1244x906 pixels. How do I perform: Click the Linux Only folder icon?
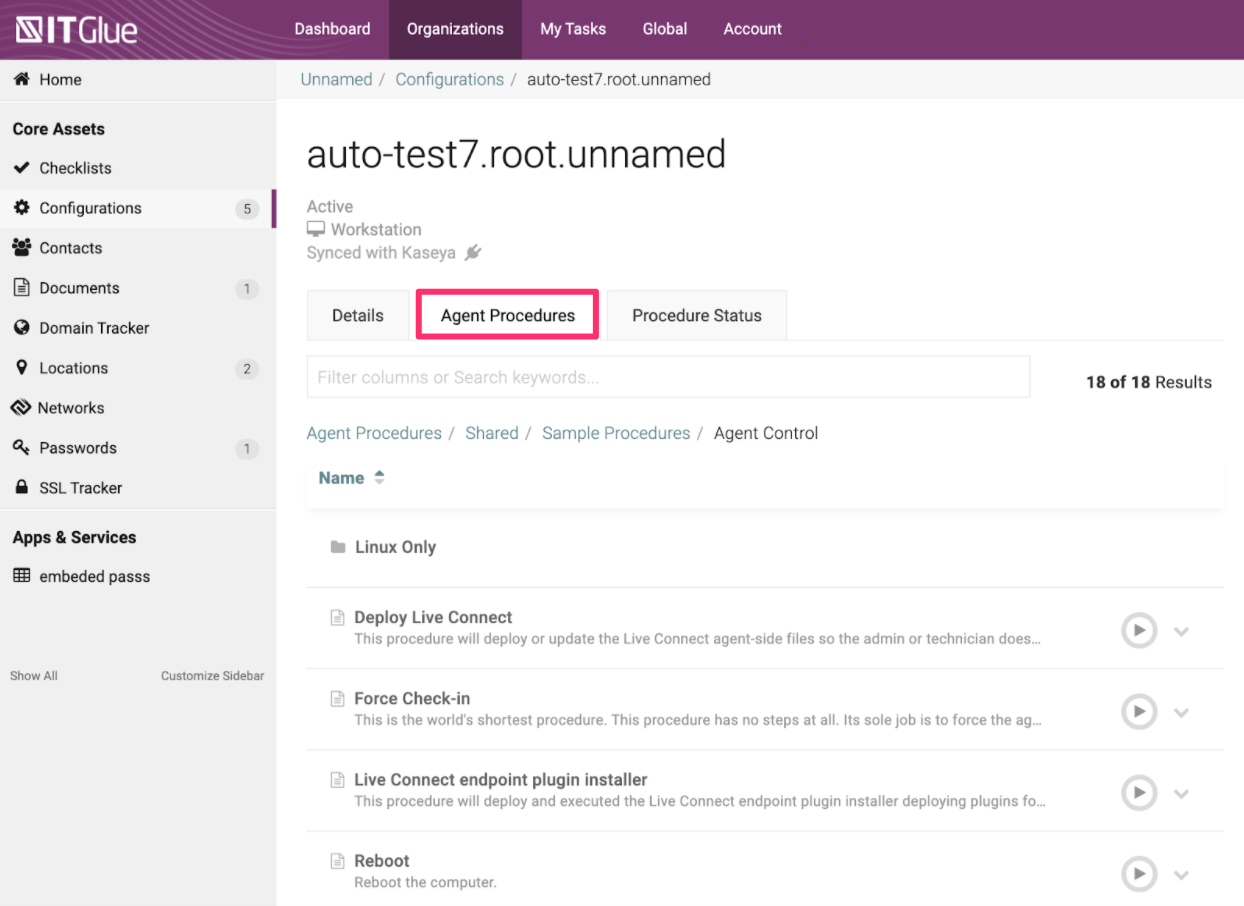pyautogui.click(x=338, y=547)
